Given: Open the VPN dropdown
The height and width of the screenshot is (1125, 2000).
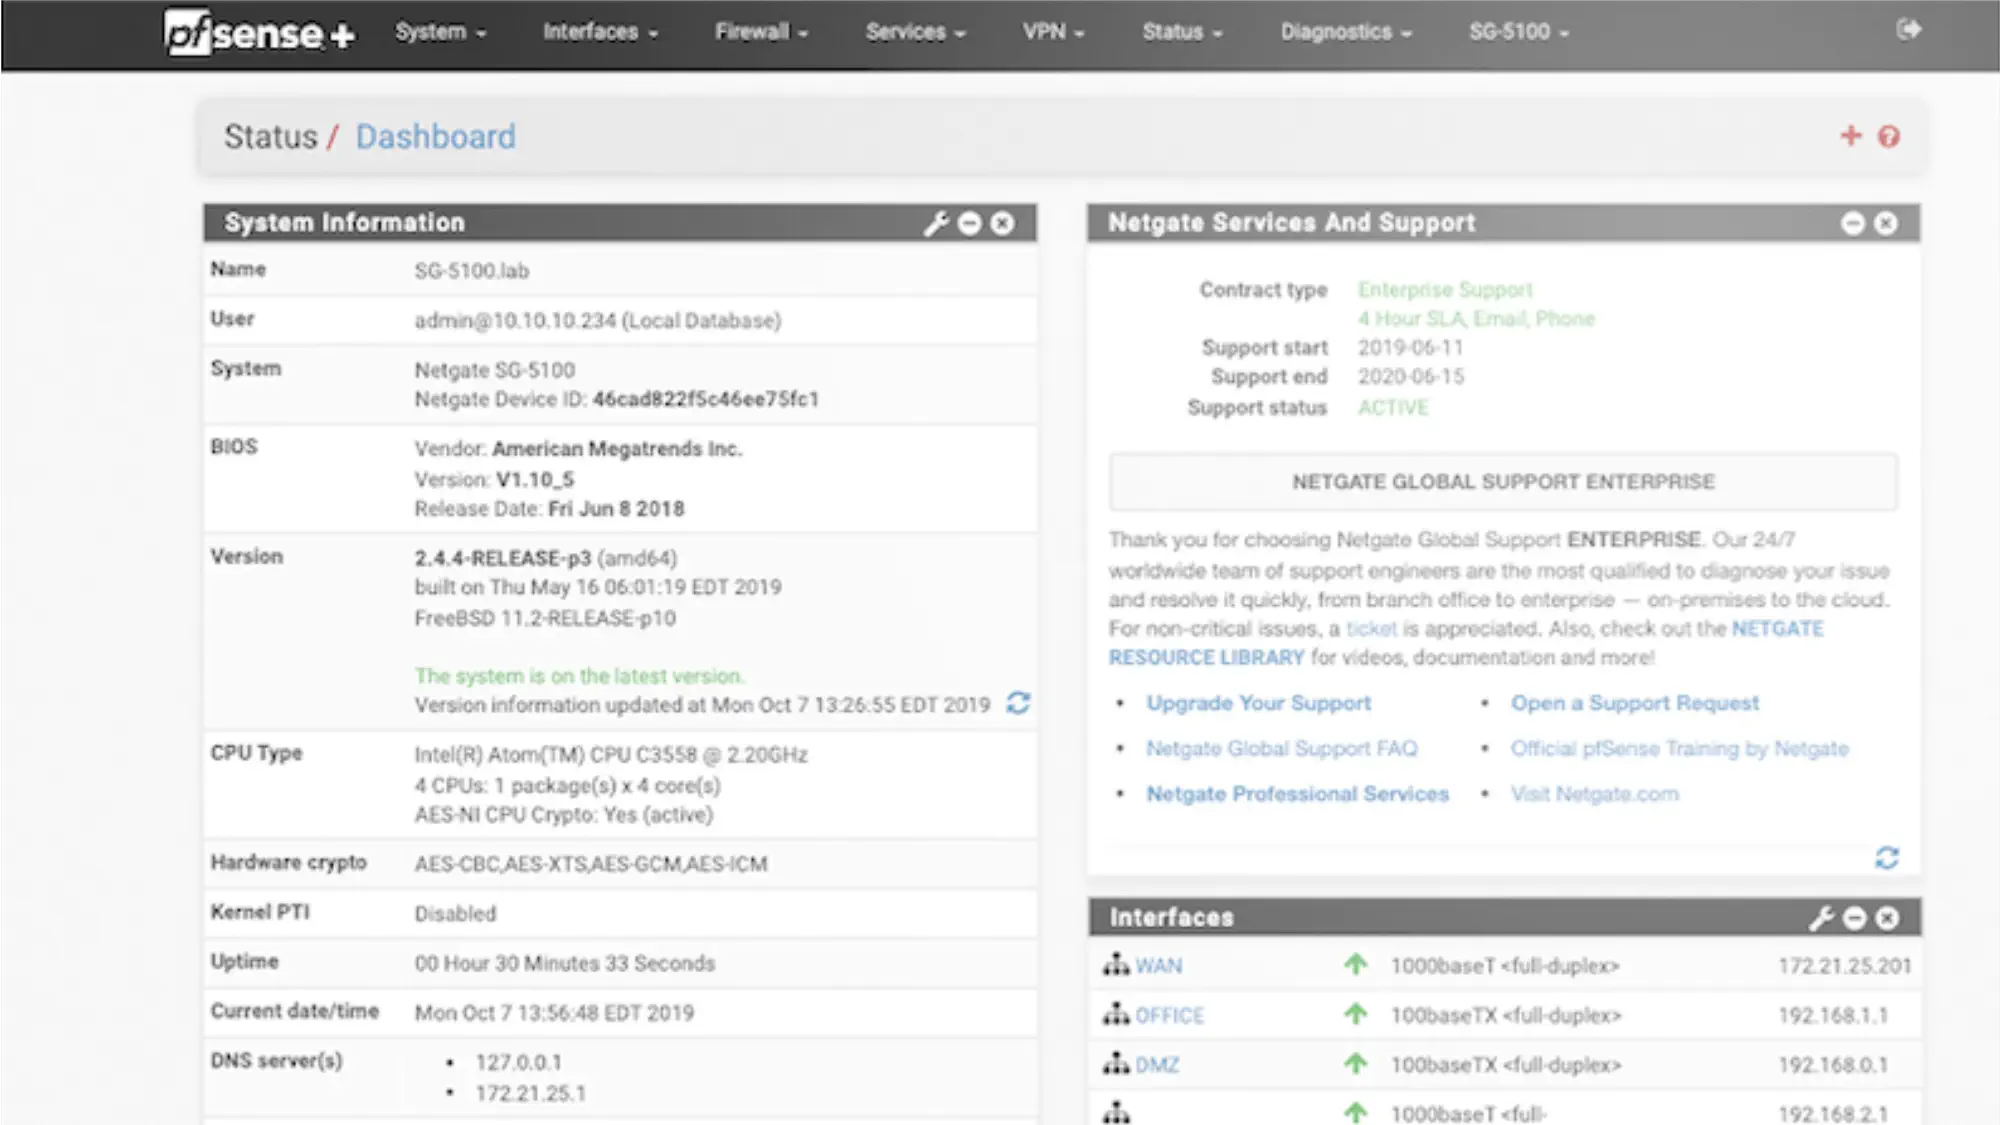Looking at the screenshot, I should 1048,31.
